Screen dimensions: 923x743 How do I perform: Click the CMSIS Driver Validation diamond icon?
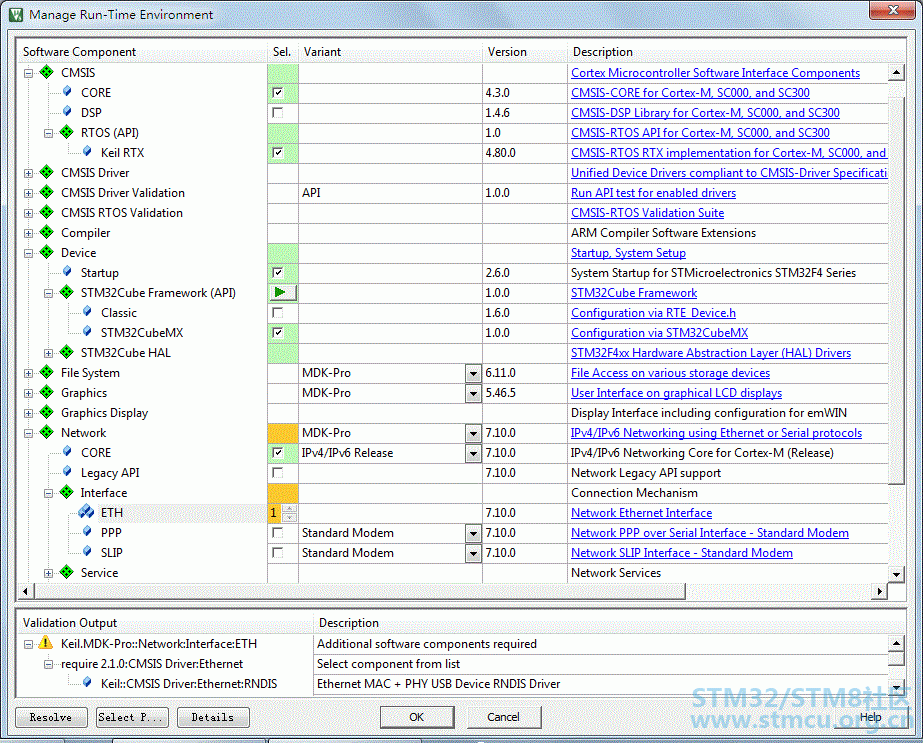[x=47, y=193]
